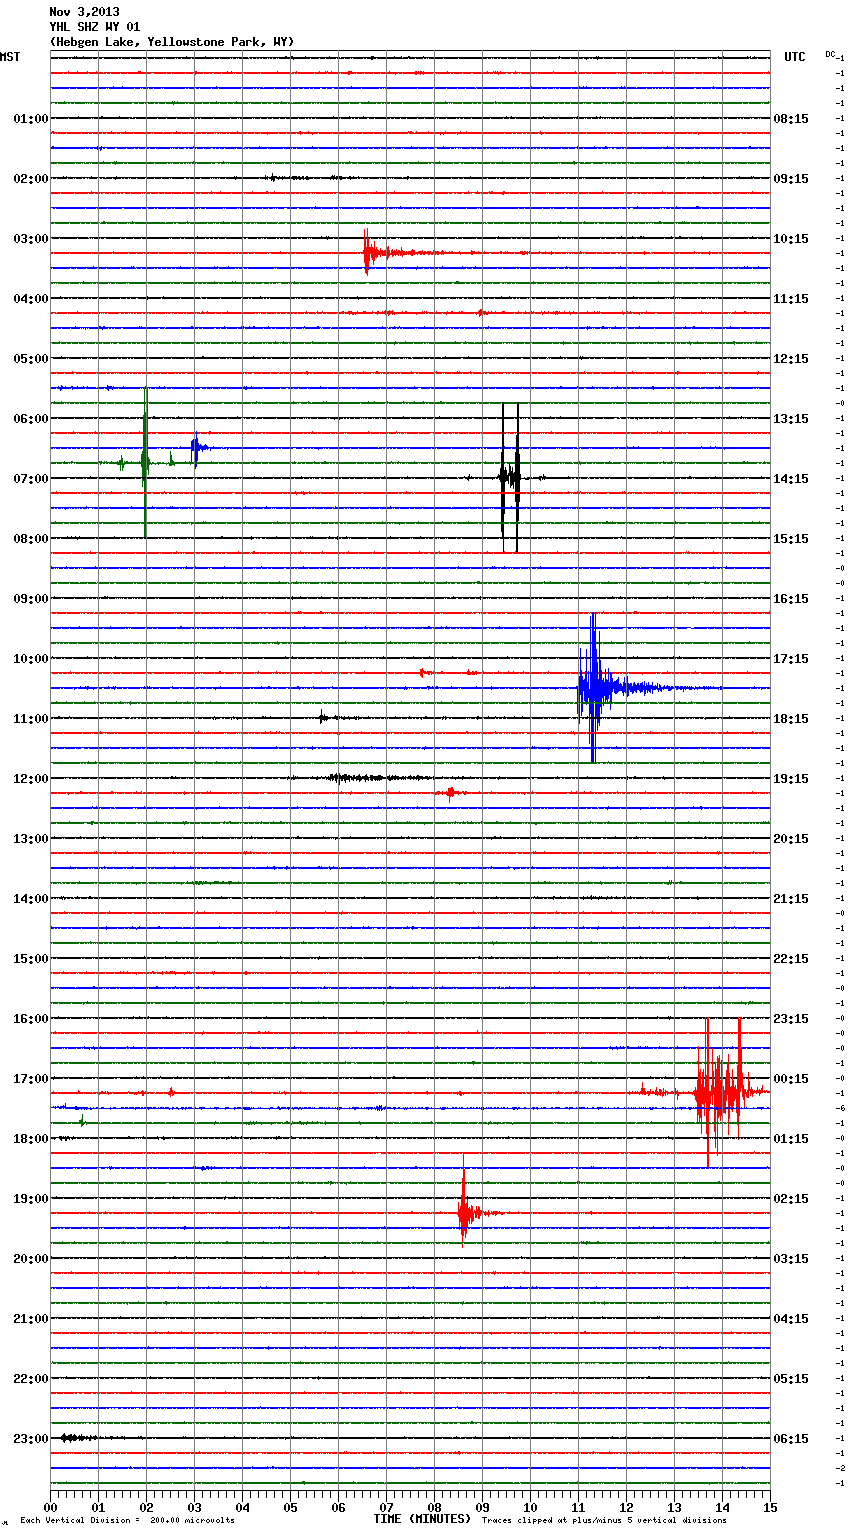Screen dimensions: 850x1534
Task: Click the '07' minute tick label
Action: (x=386, y=1507)
